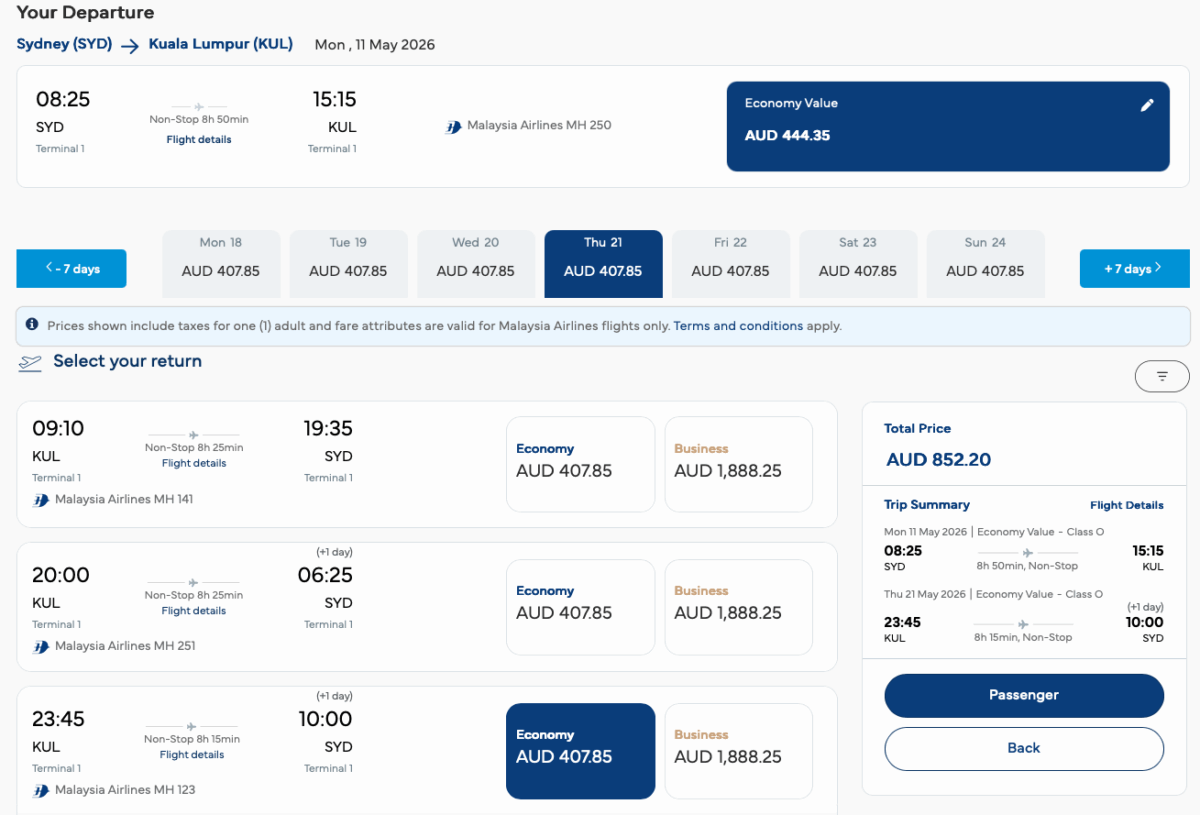Click the 19:35 arrival time at SYD
This screenshot has width=1200, height=815.
(328, 429)
